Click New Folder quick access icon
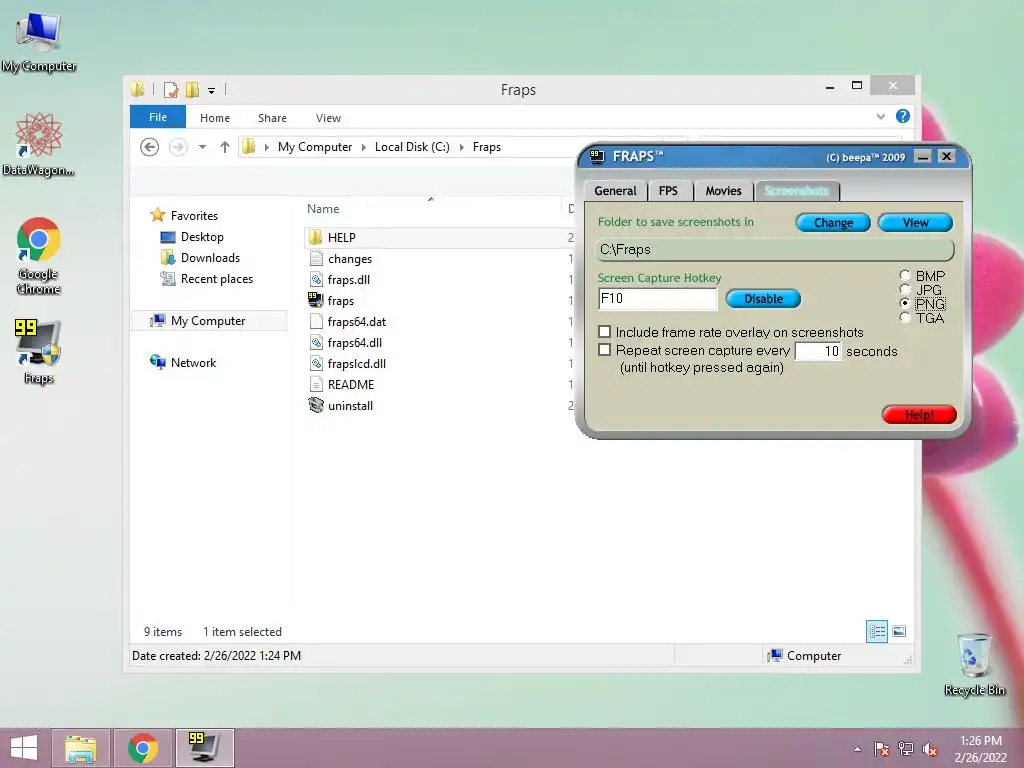The height and width of the screenshot is (768, 1024). point(192,89)
